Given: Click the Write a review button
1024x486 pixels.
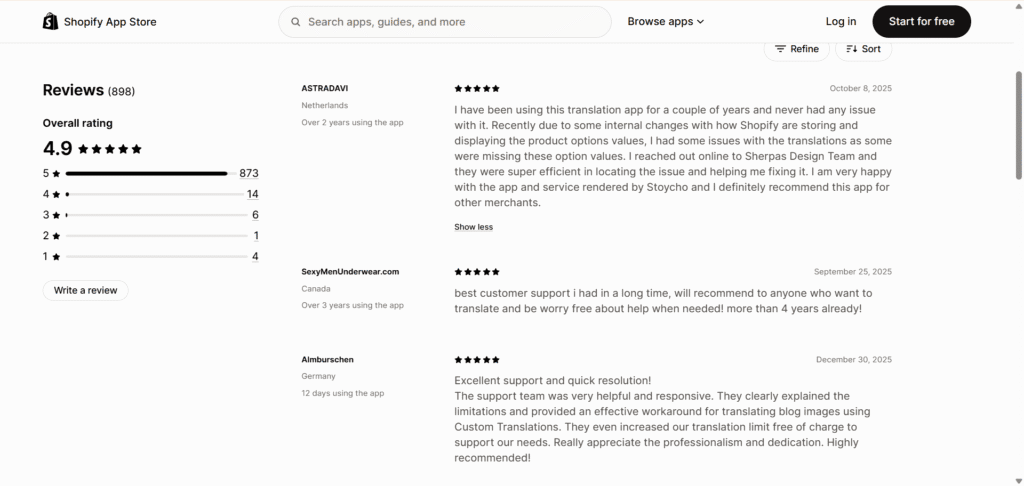Looking at the screenshot, I should click(x=85, y=290).
